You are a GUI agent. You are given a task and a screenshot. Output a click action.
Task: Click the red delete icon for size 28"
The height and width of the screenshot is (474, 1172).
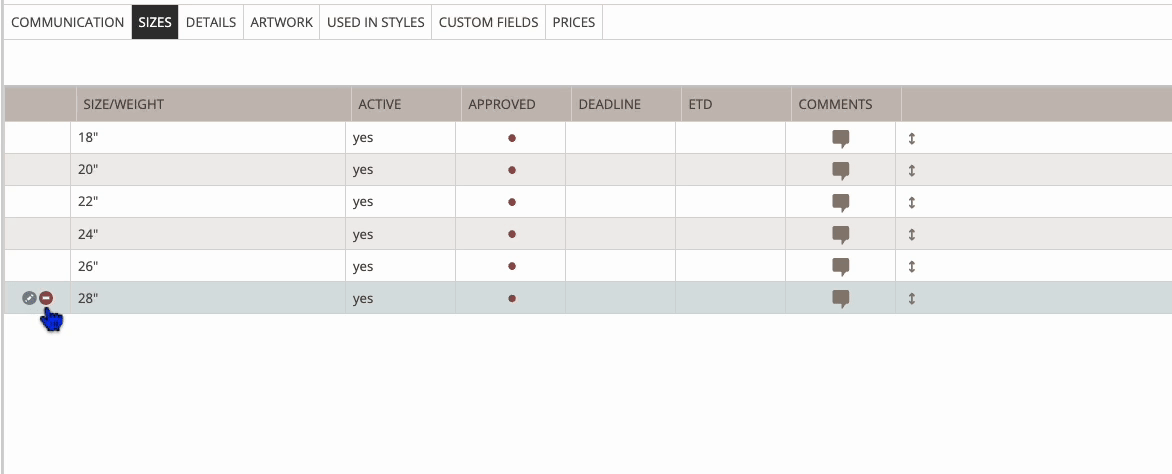coord(46,298)
